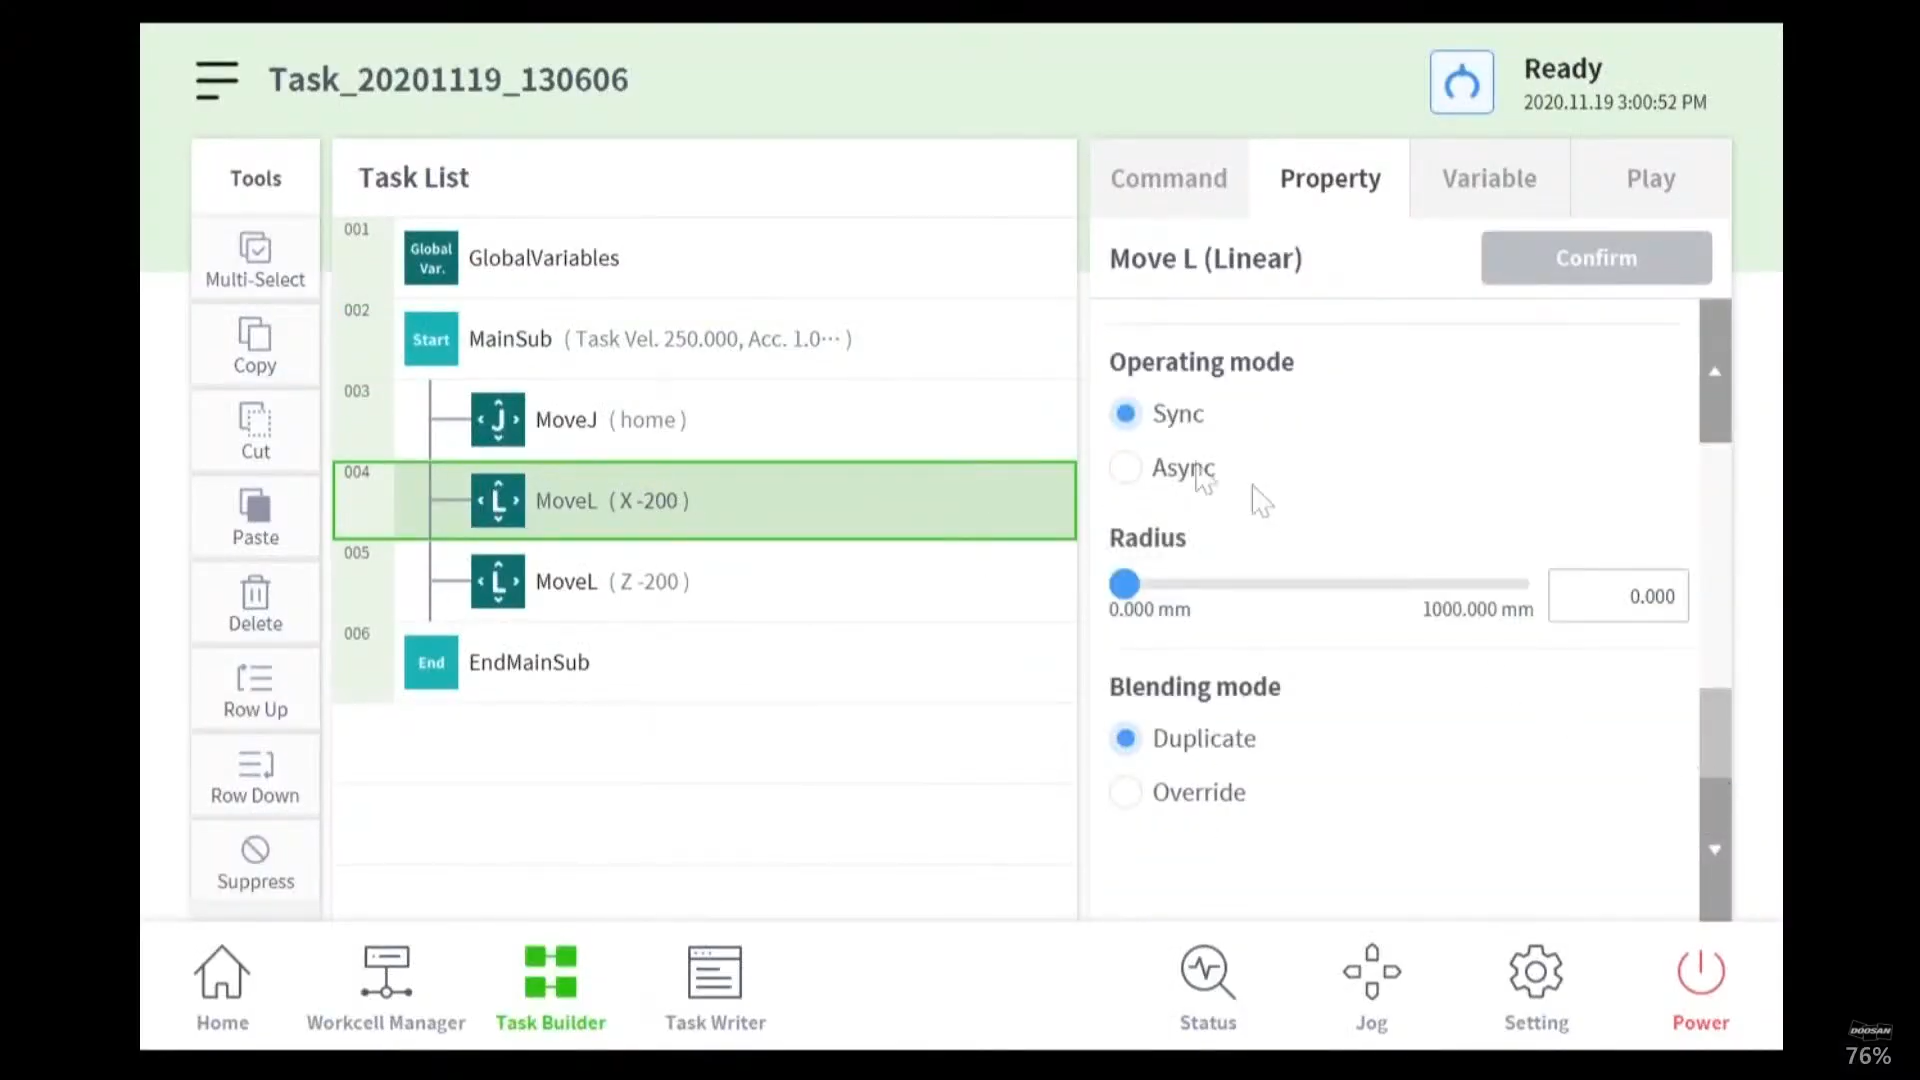Click the property panel scroll-down arrow
This screenshot has height=1080, width=1920.
tap(1715, 850)
